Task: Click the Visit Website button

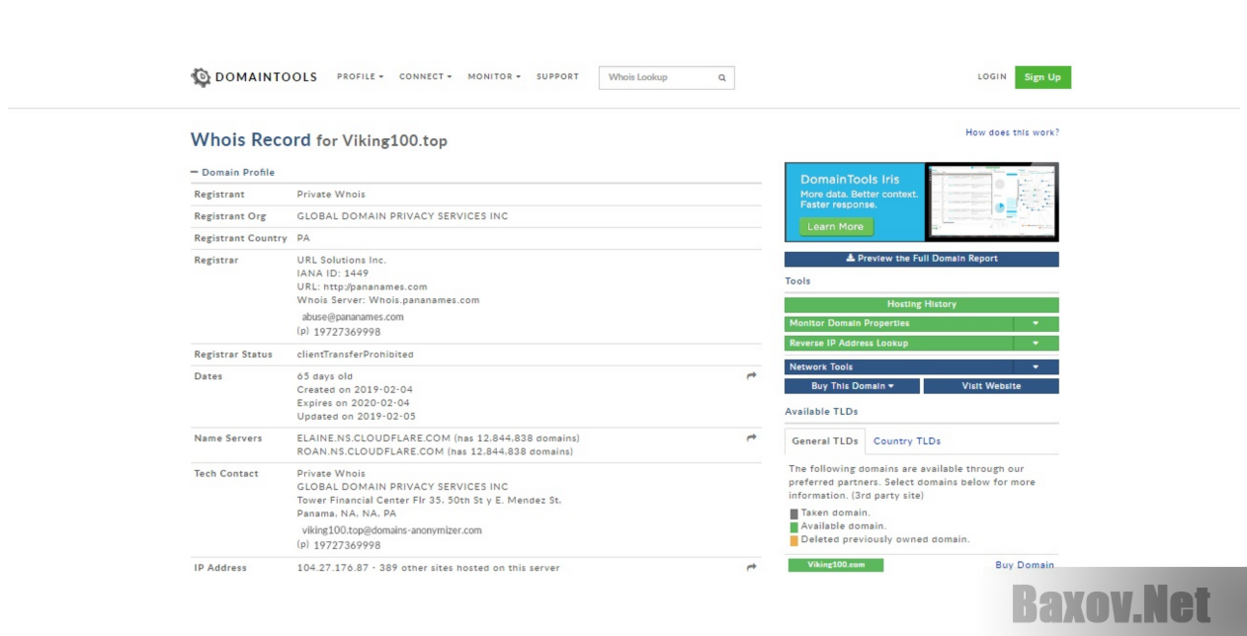Action: 991,386
